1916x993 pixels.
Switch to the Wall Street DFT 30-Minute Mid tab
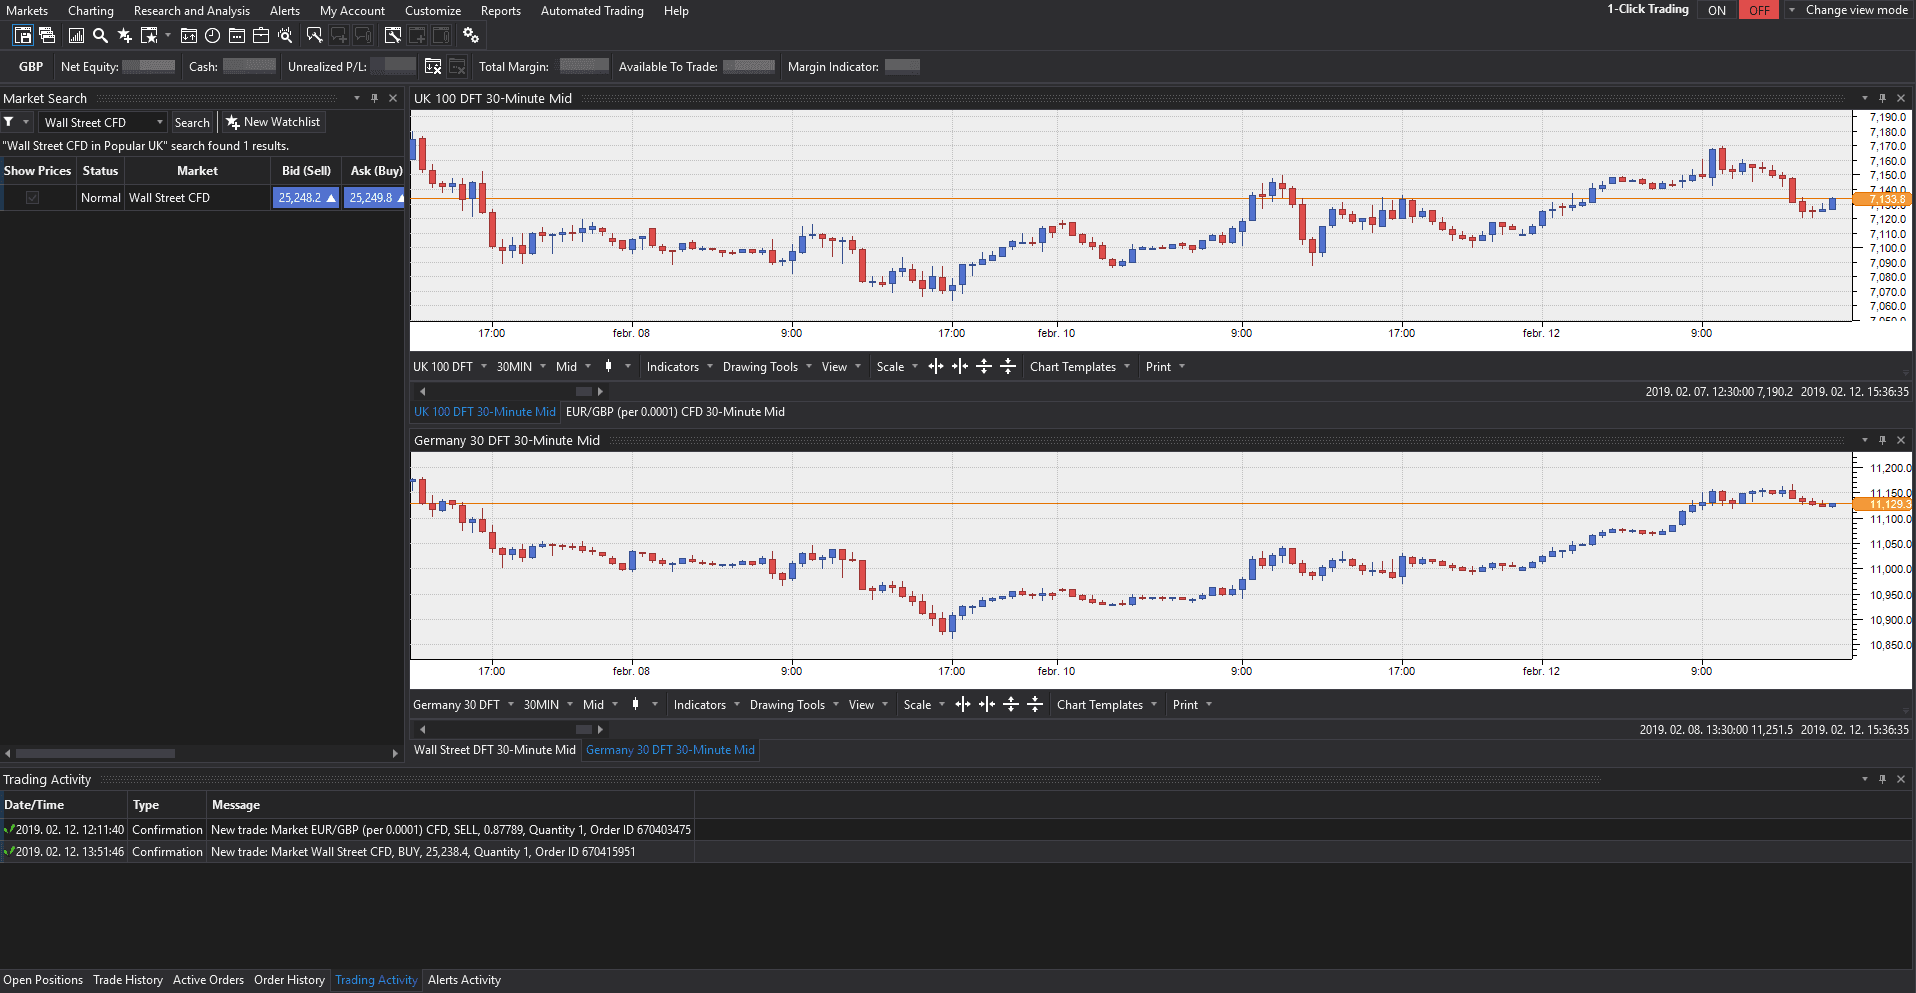pos(494,749)
